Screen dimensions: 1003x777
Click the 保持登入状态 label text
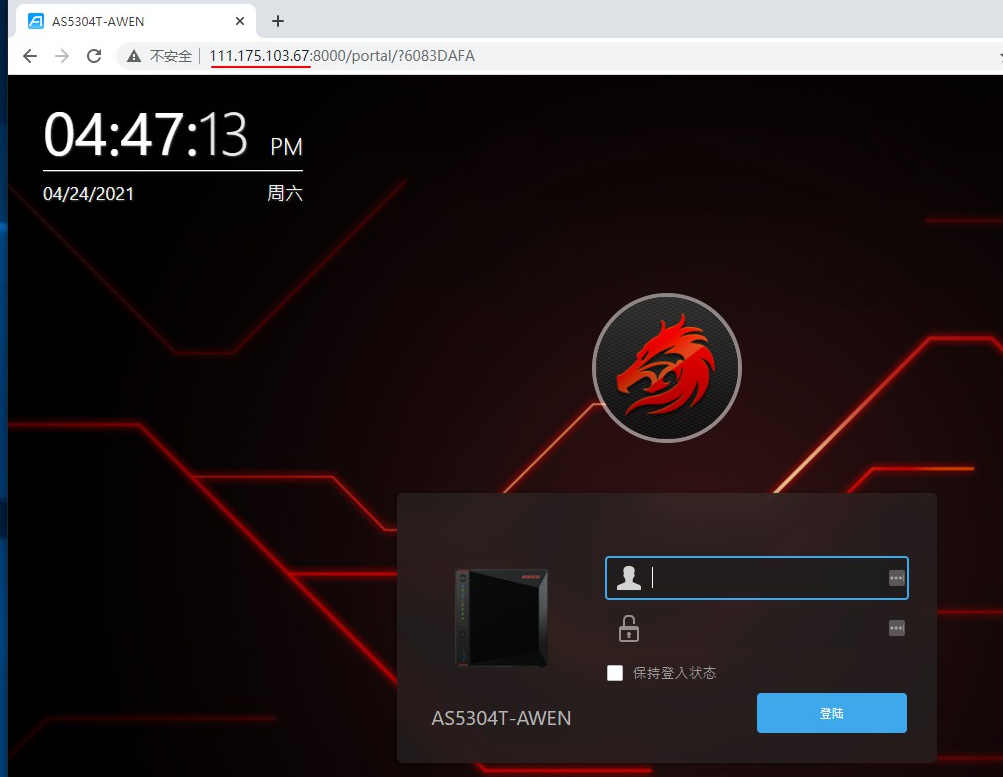674,673
